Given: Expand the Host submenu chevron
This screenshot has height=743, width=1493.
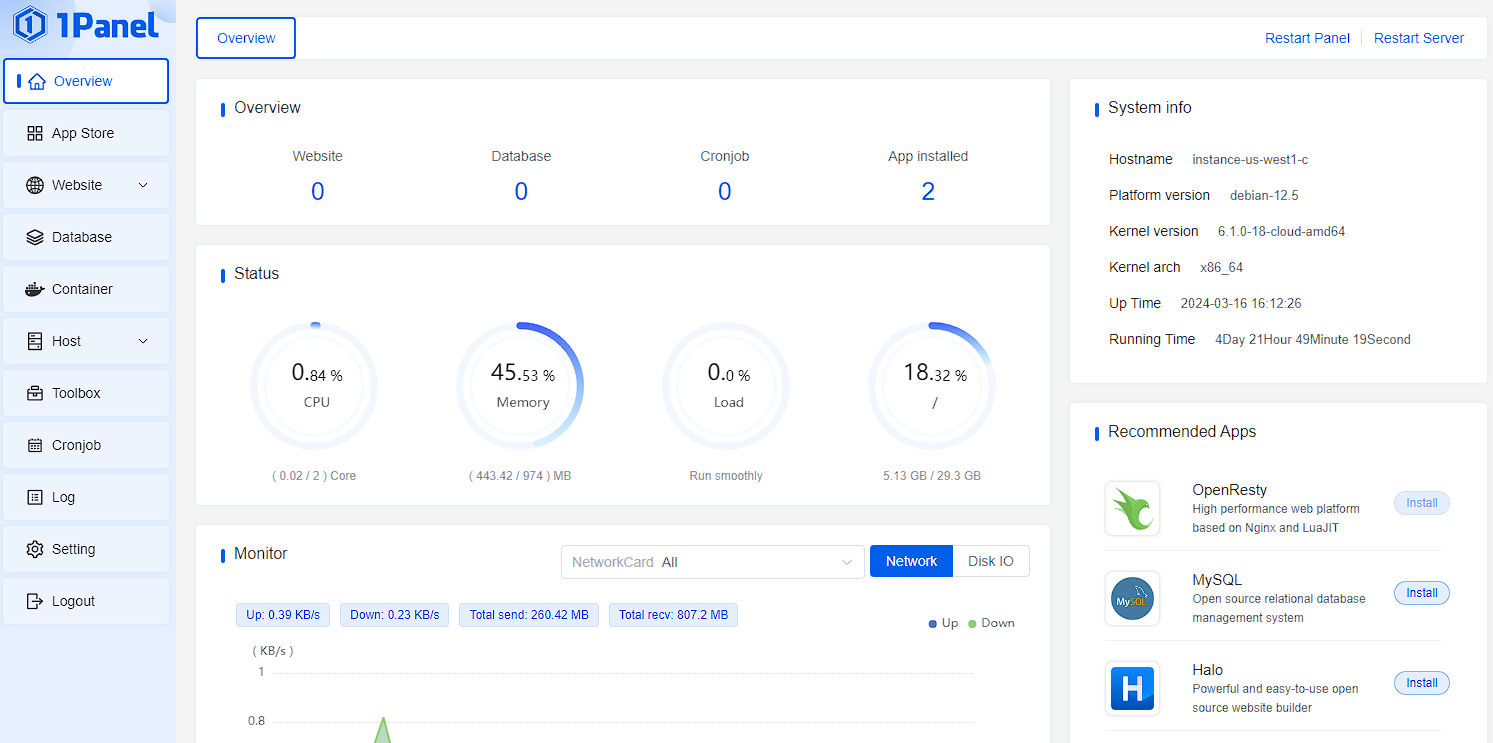Looking at the screenshot, I should pos(143,341).
